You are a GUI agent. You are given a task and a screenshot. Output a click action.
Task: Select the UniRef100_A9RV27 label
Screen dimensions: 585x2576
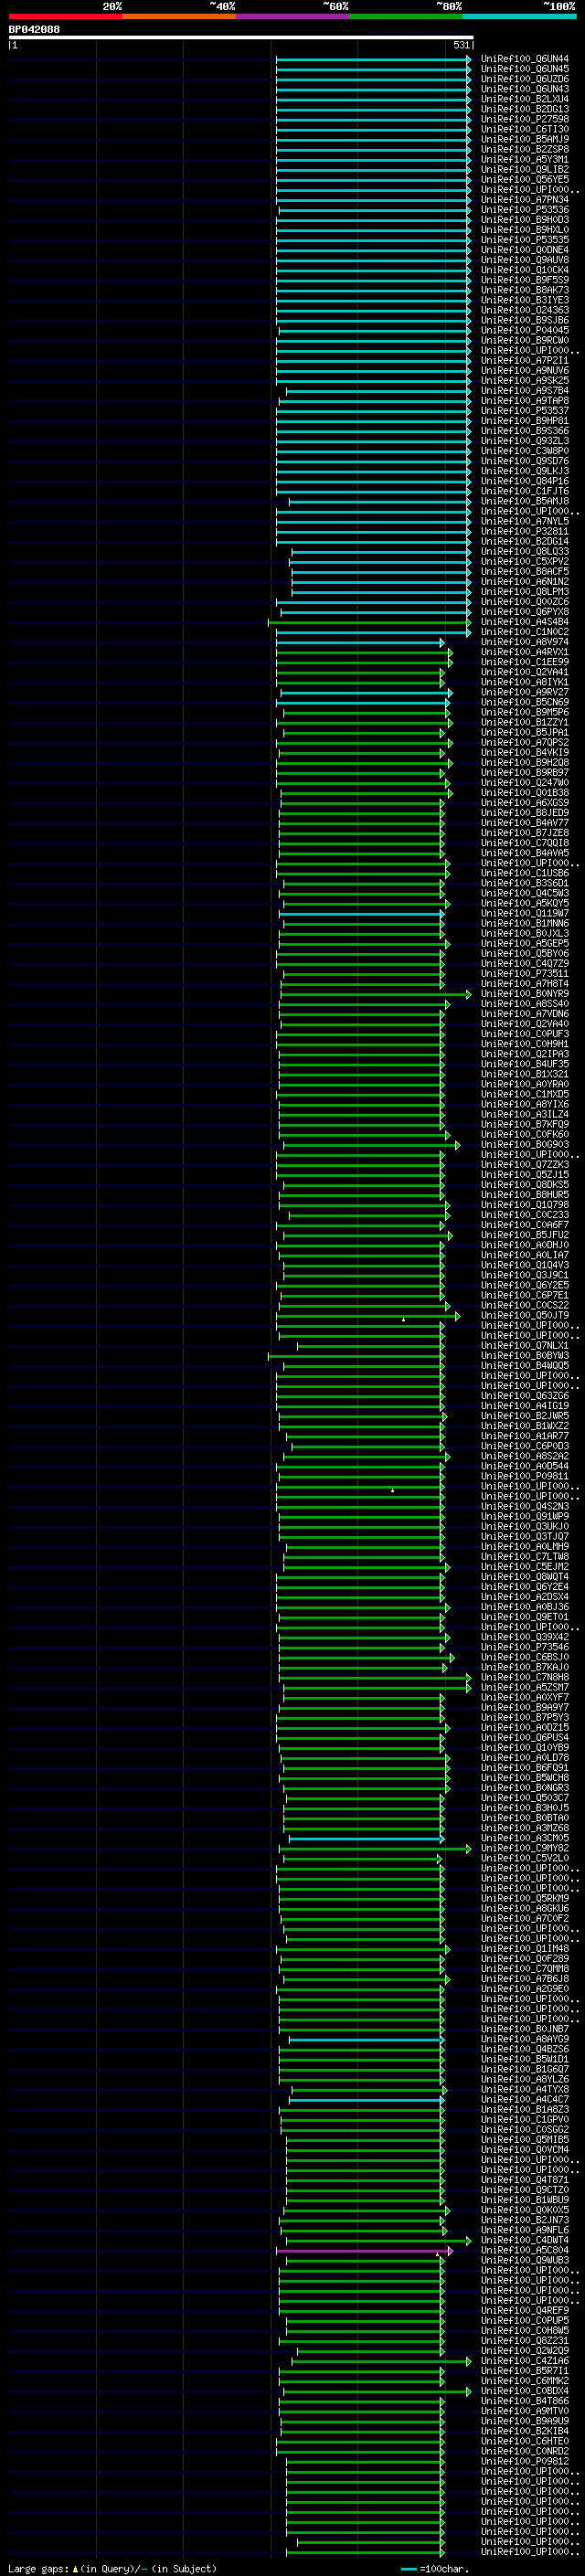click(525, 692)
